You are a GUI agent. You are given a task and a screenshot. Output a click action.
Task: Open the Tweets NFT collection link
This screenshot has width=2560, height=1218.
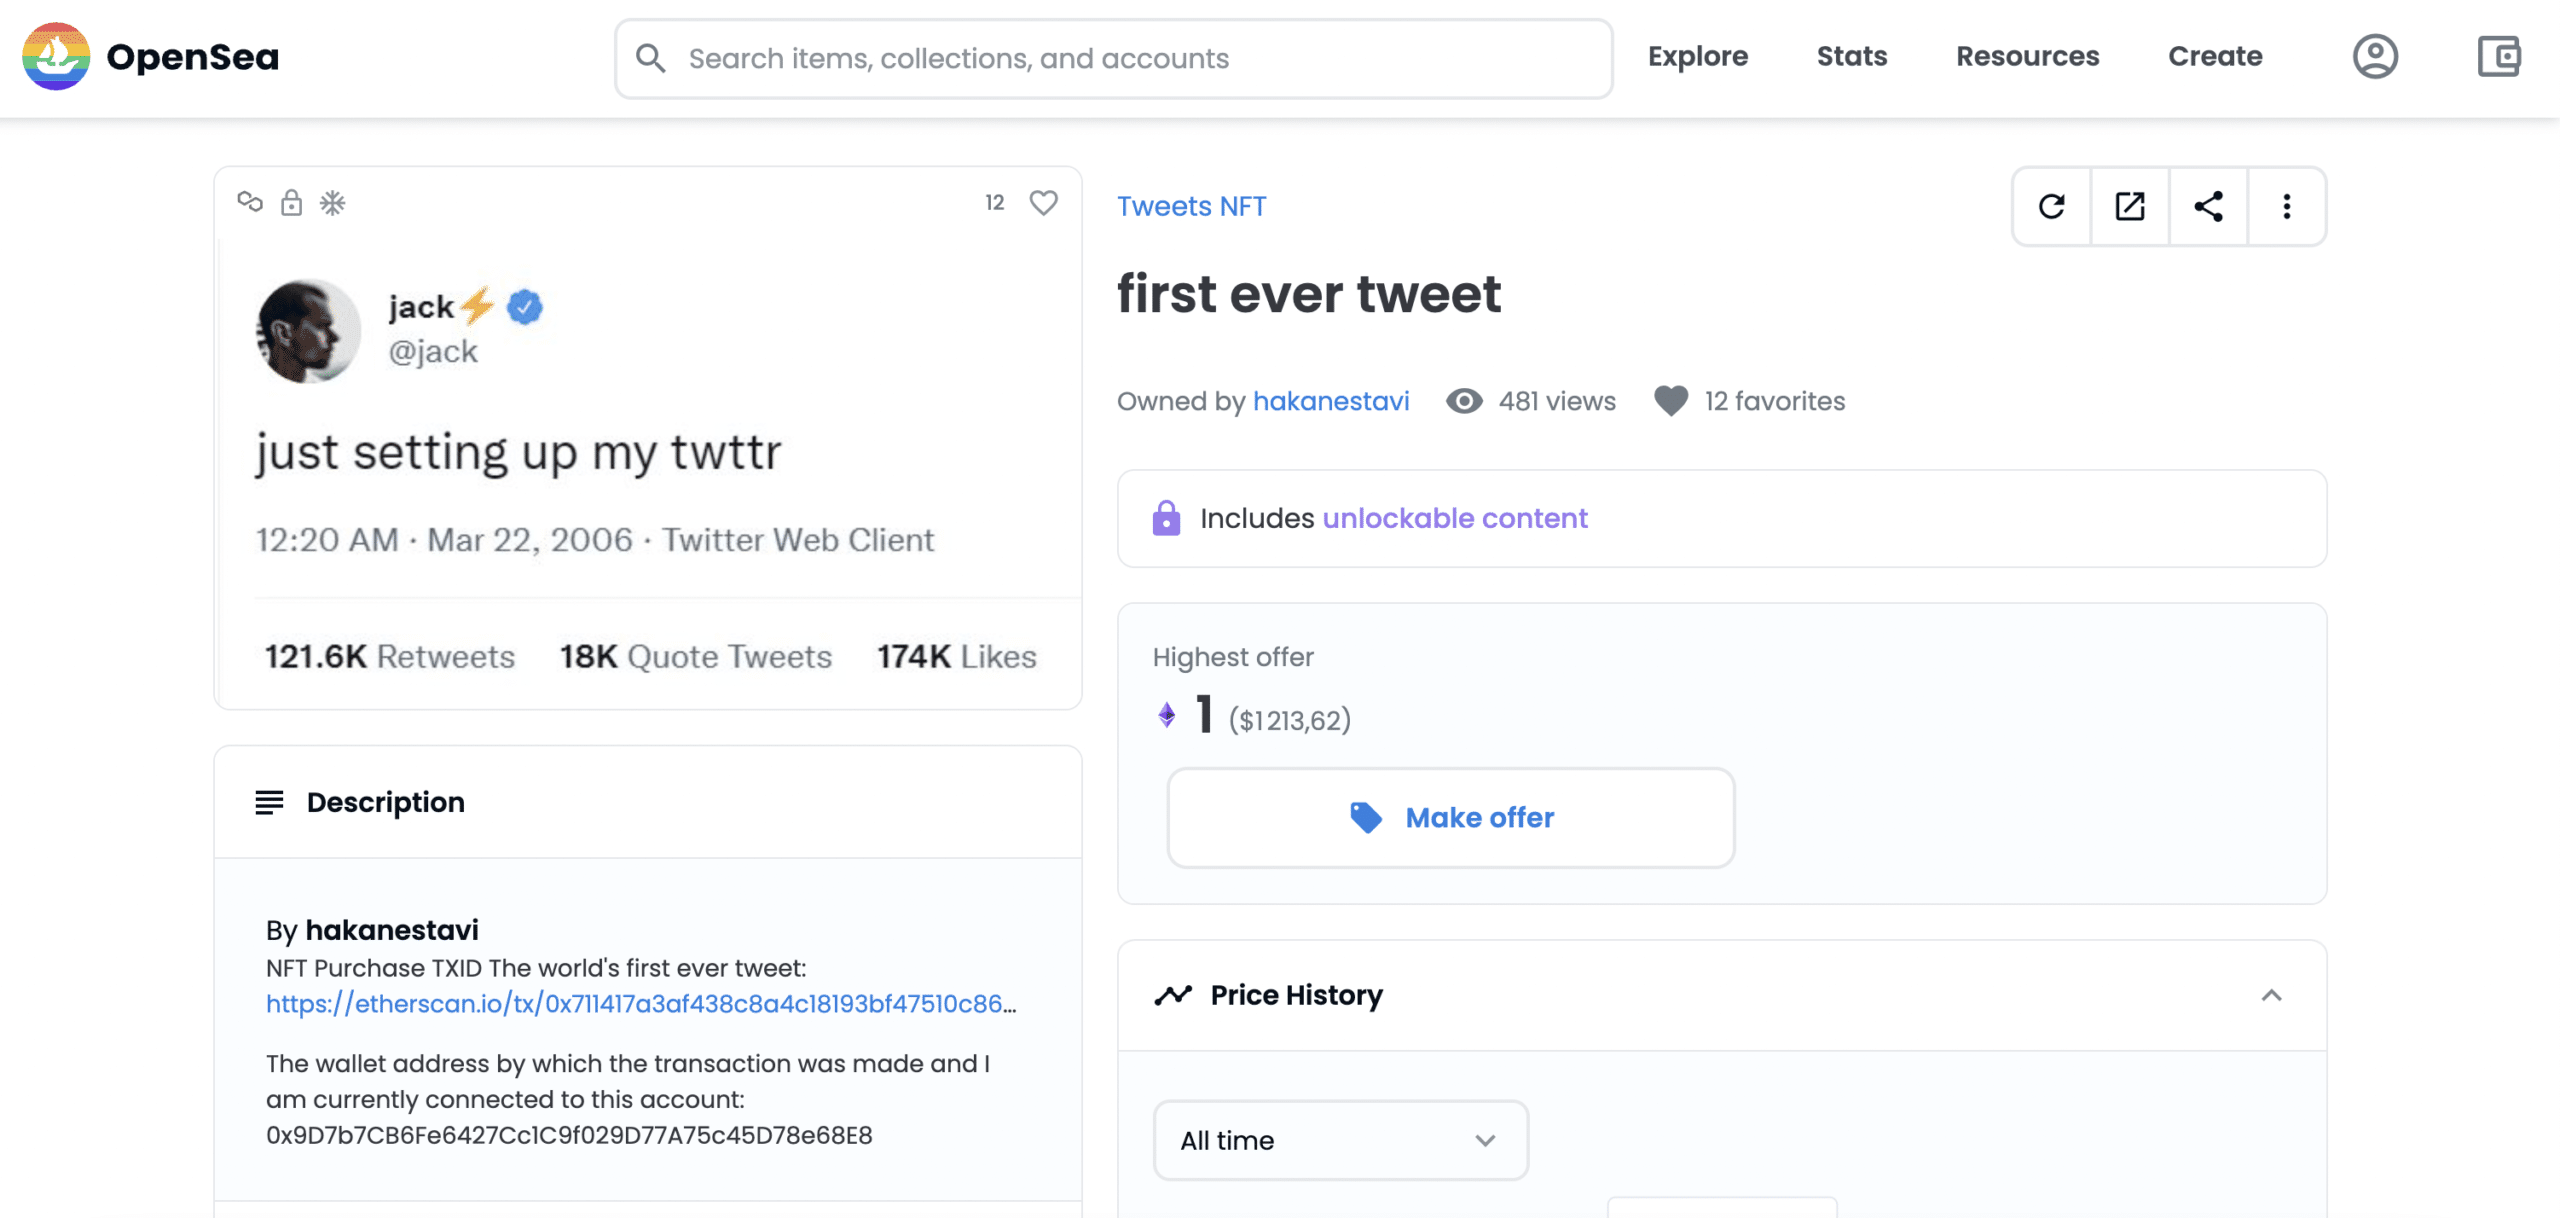click(x=1191, y=206)
